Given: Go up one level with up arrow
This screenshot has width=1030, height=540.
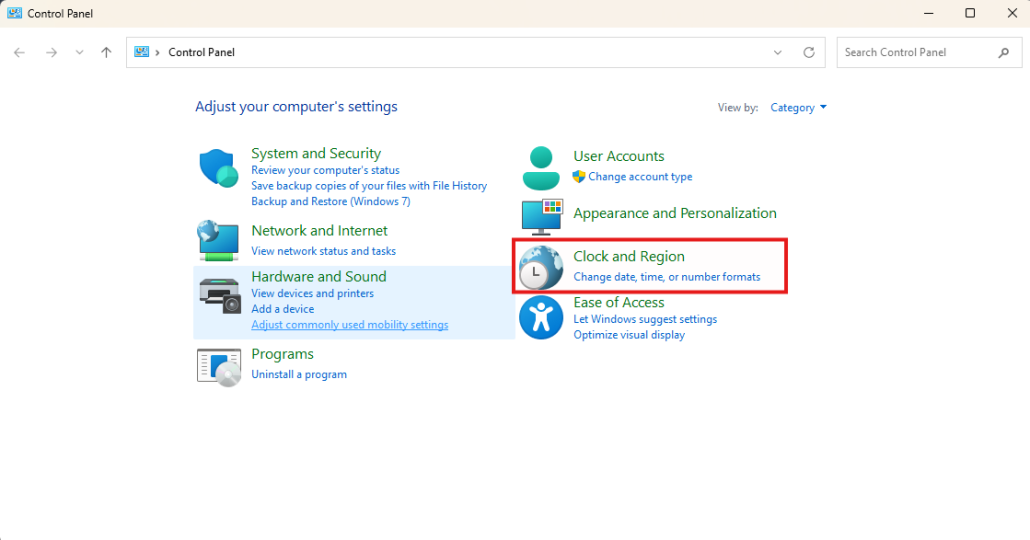Looking at the screenshot, I should (106, 52).
